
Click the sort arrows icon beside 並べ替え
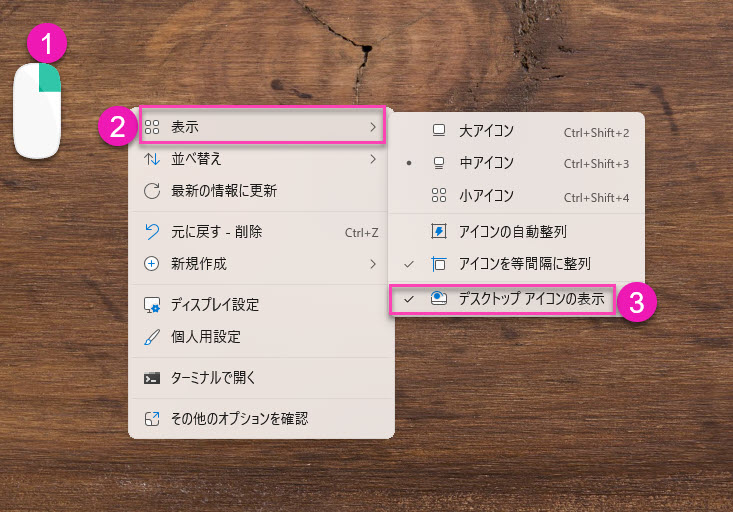tap(152, 159)
